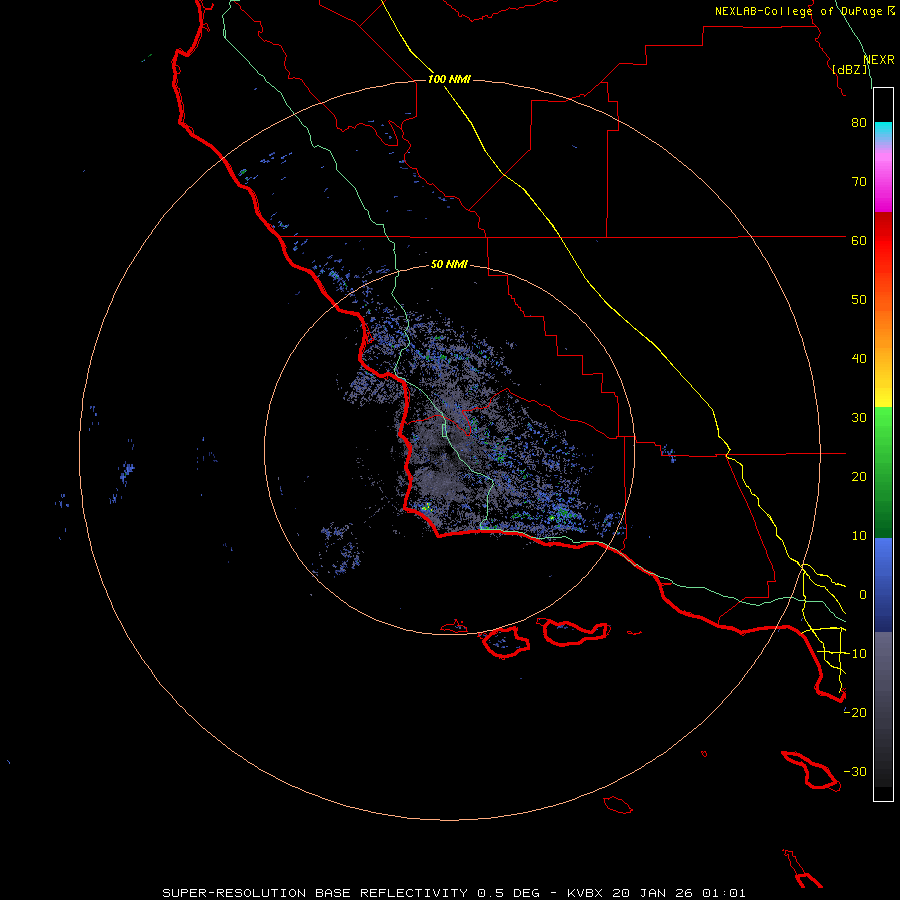Click the dBZ units label
The image size is (900, 900).
[x=851, y=69]
